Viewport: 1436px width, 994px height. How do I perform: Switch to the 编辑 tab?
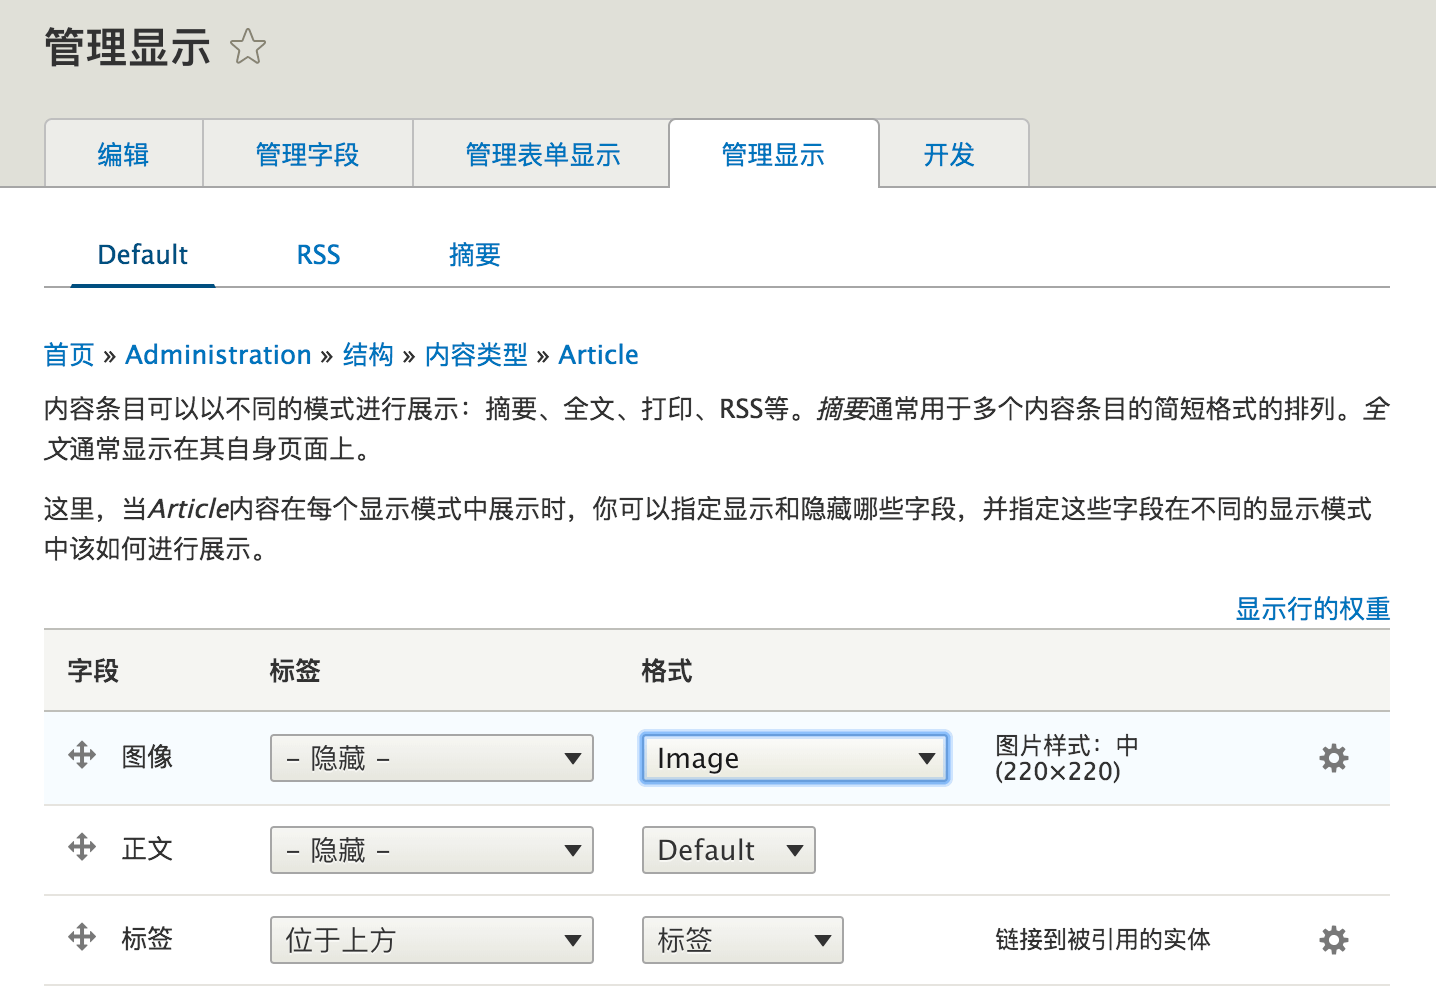click(x=124, y=154)
